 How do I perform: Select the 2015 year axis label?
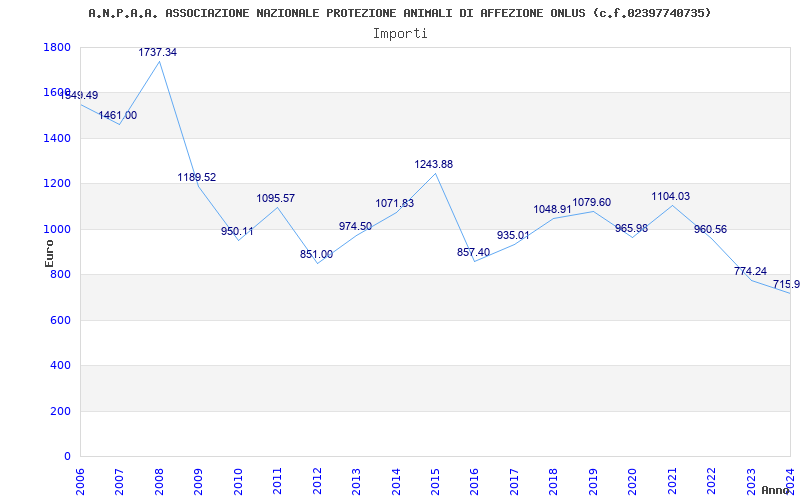(x=435, y=481)
